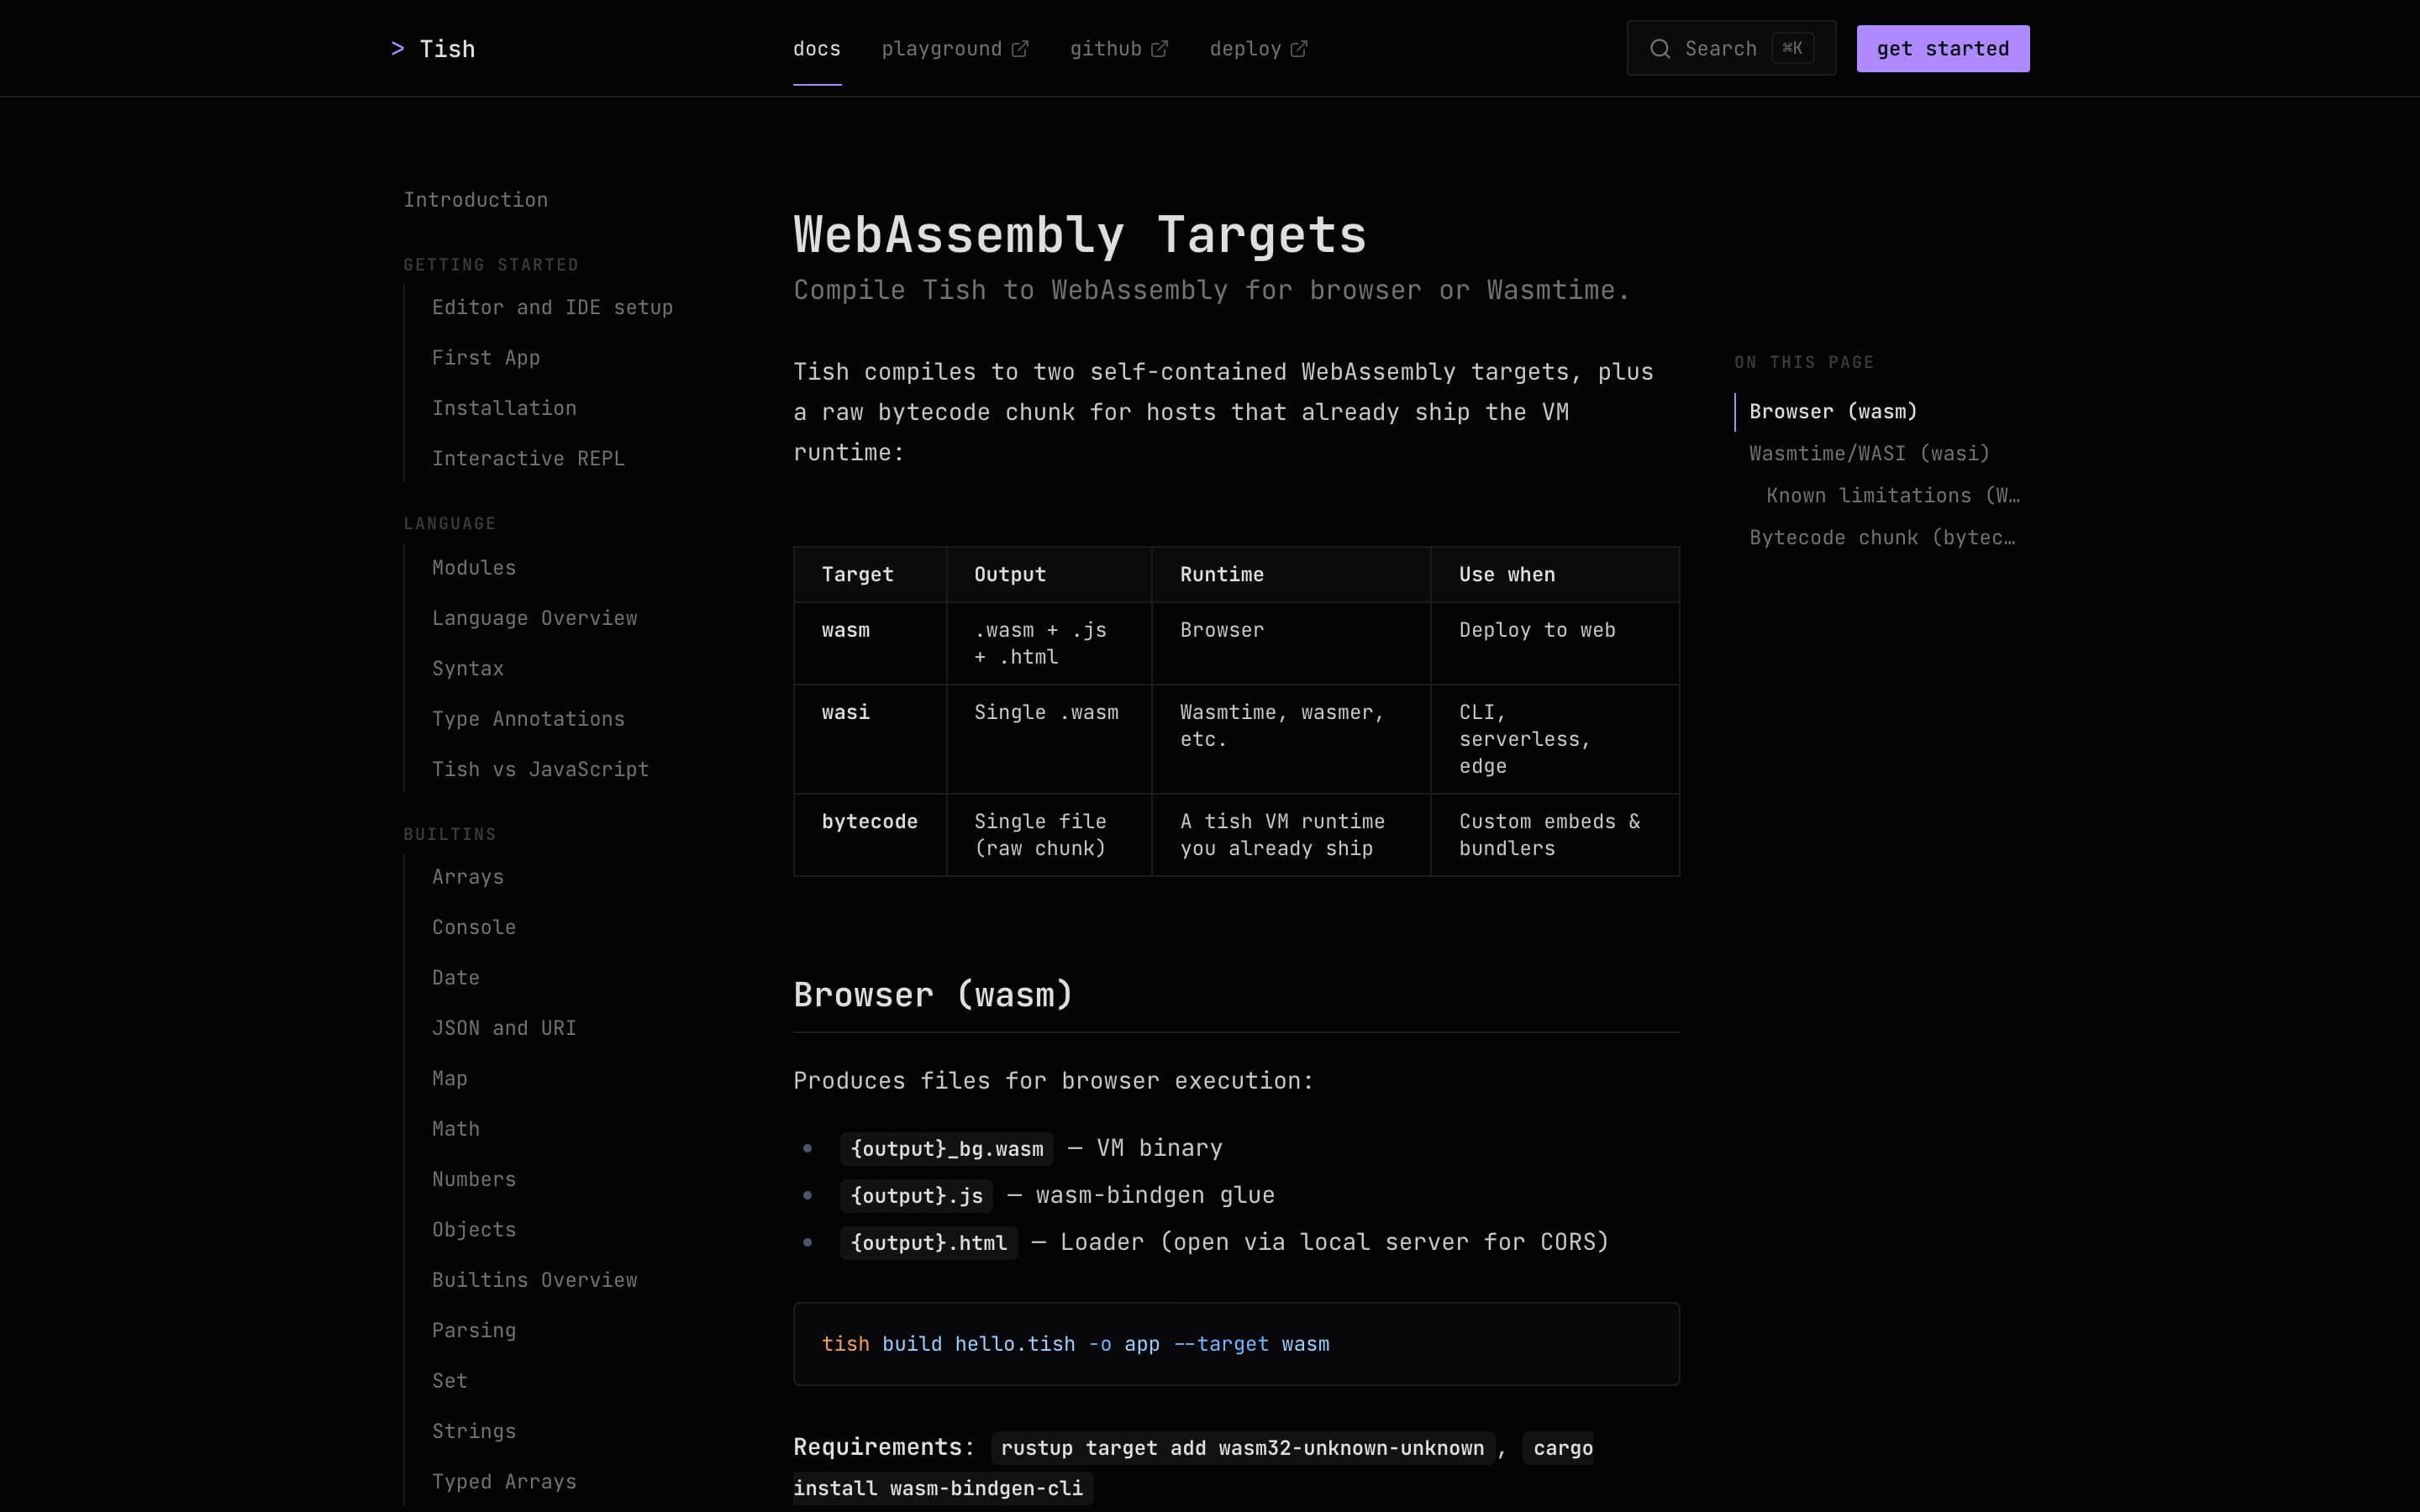
Task: Click the {output}_bg.wasm inline code
Action: pyautogui.click(x=946, y=1149)
